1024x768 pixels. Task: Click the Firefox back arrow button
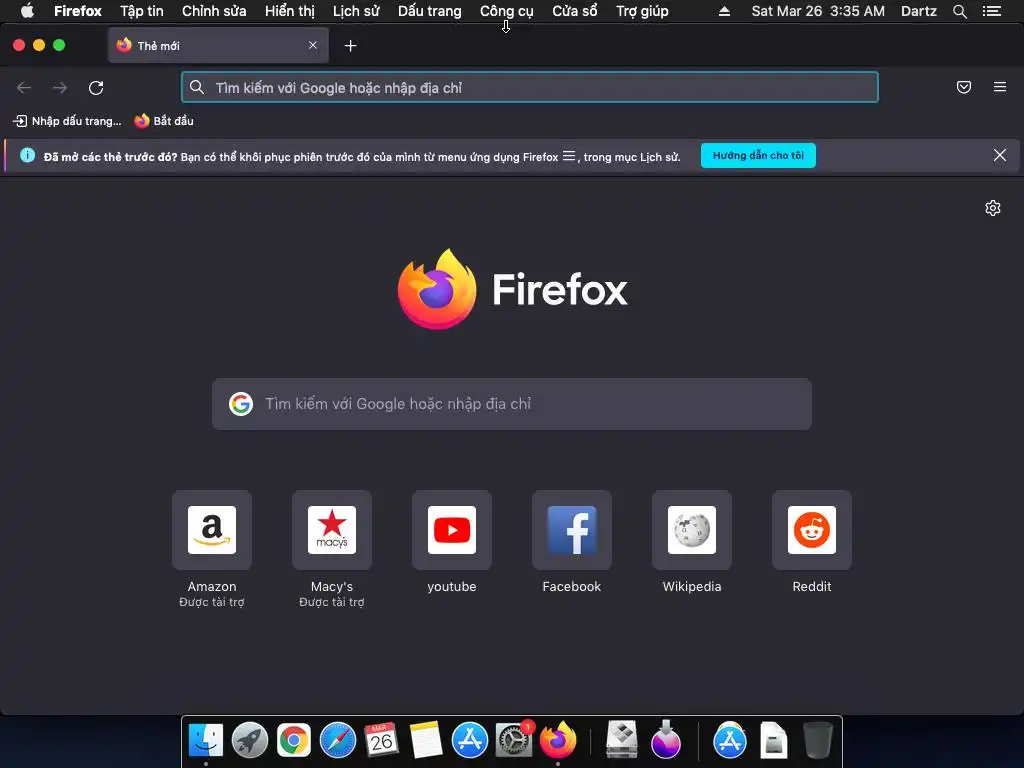pyautogui.click(x=24, y=88)
